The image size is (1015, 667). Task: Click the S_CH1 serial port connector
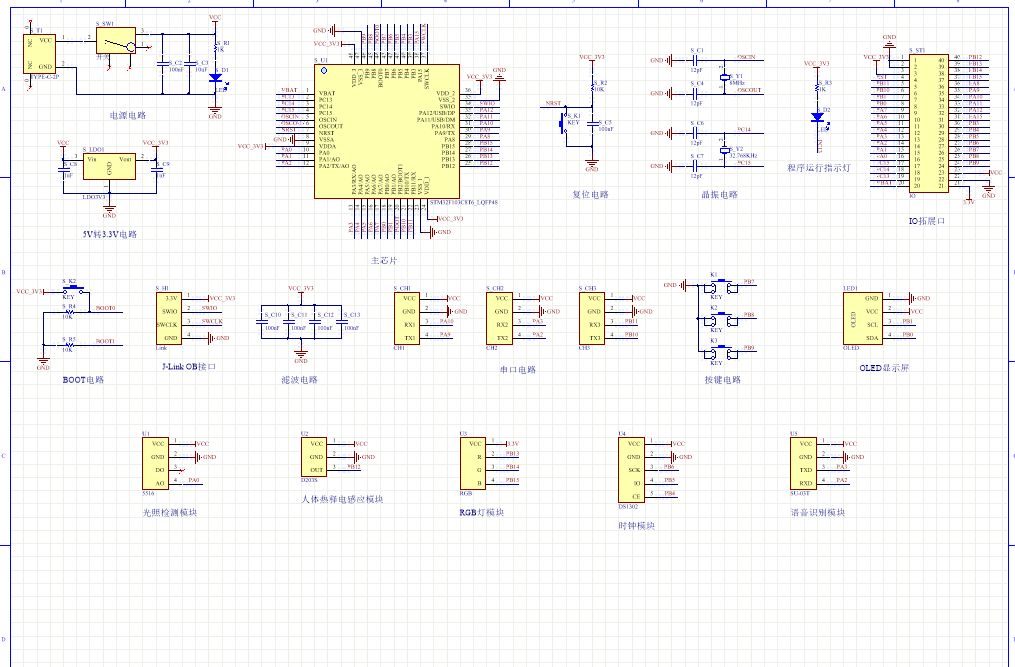click(x=409, y=318)
